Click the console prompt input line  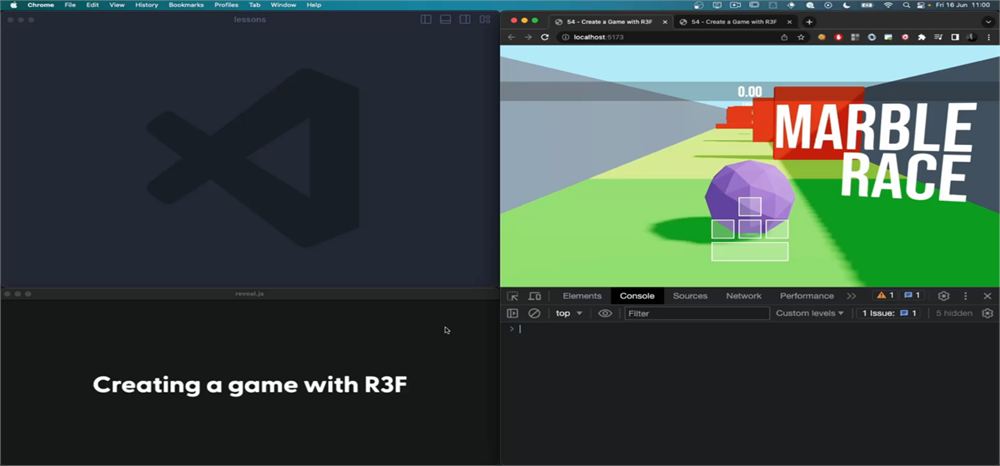[x=750, y=329]
